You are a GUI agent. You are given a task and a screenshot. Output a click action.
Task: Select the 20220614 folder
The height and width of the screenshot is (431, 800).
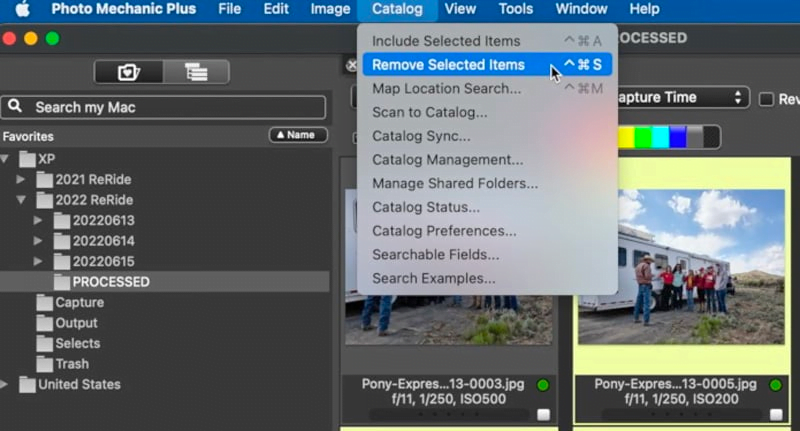point(94,241)
